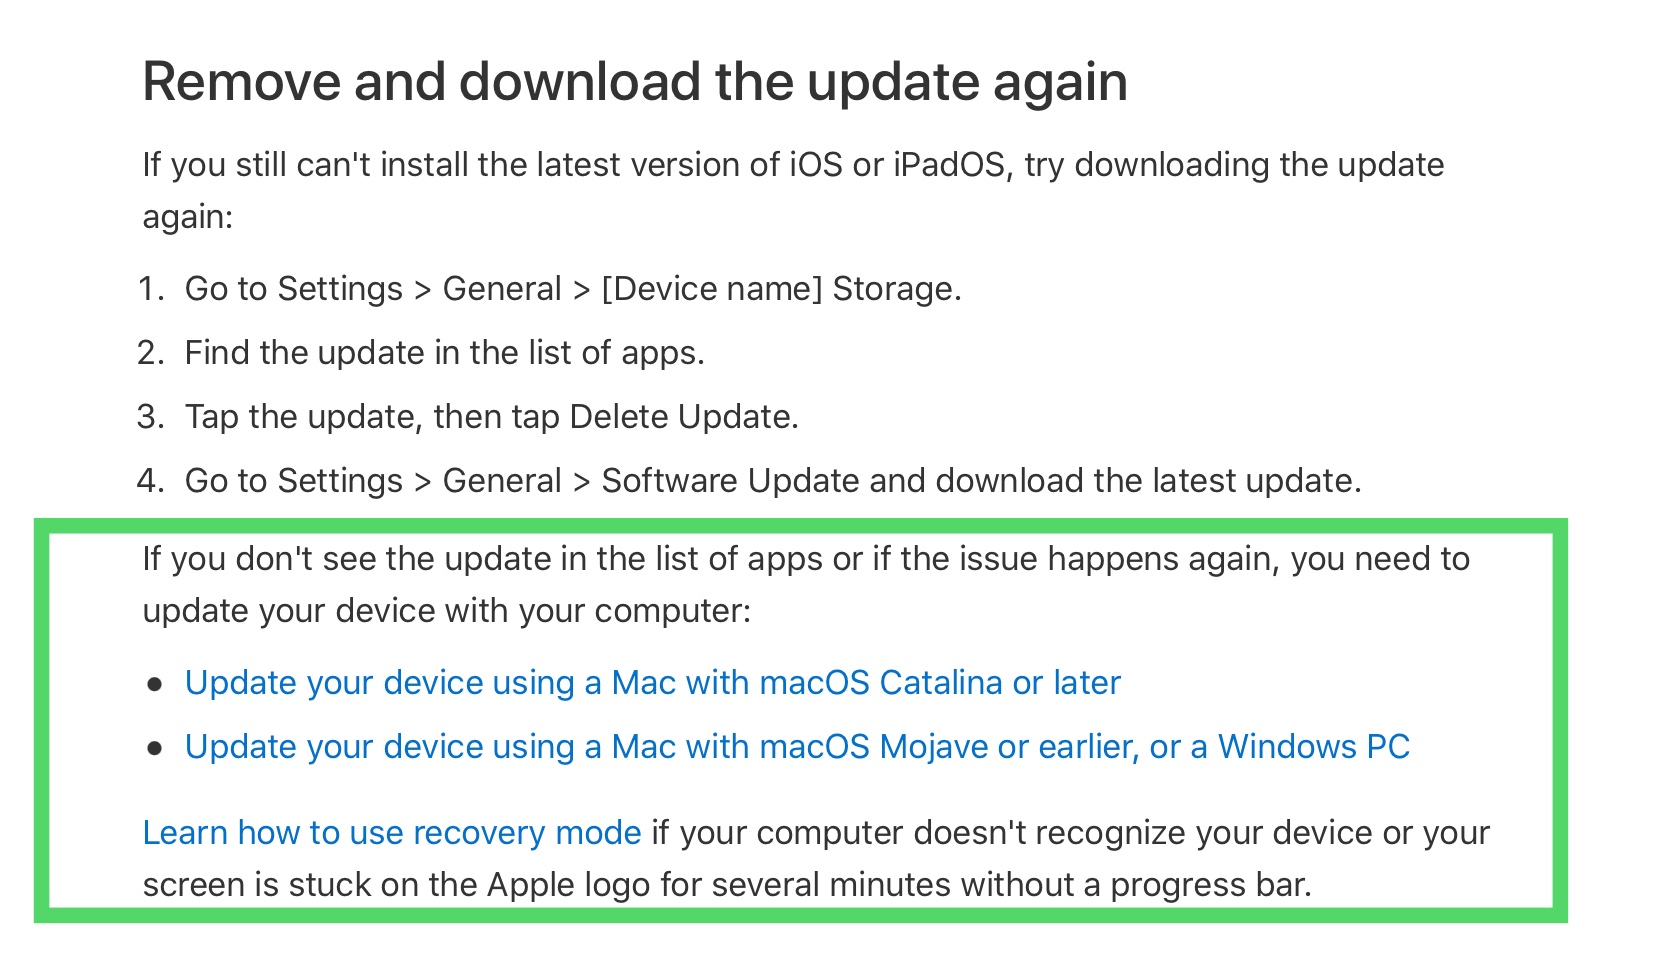The height and width of the screenshot is (963, 1668).
Task: Click the Remove and download the update heading
Action: (635, 82)
